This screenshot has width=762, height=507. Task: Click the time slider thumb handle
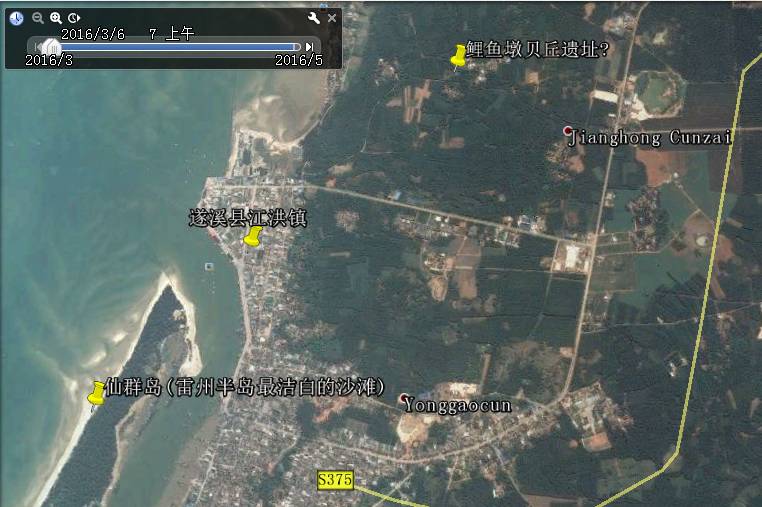tap(51, 47)
